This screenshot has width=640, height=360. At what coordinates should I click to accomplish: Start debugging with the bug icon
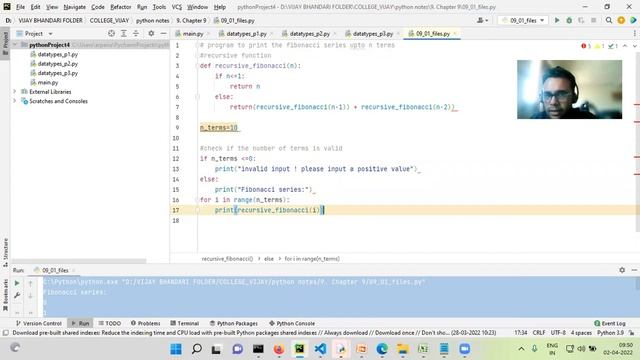pos(569,20)
